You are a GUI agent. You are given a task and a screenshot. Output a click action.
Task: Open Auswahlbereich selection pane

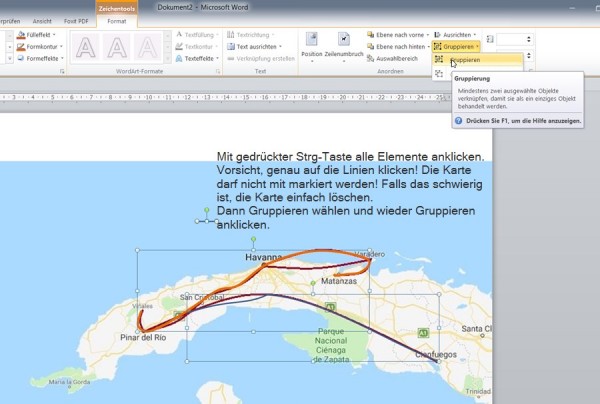point(392,59)
